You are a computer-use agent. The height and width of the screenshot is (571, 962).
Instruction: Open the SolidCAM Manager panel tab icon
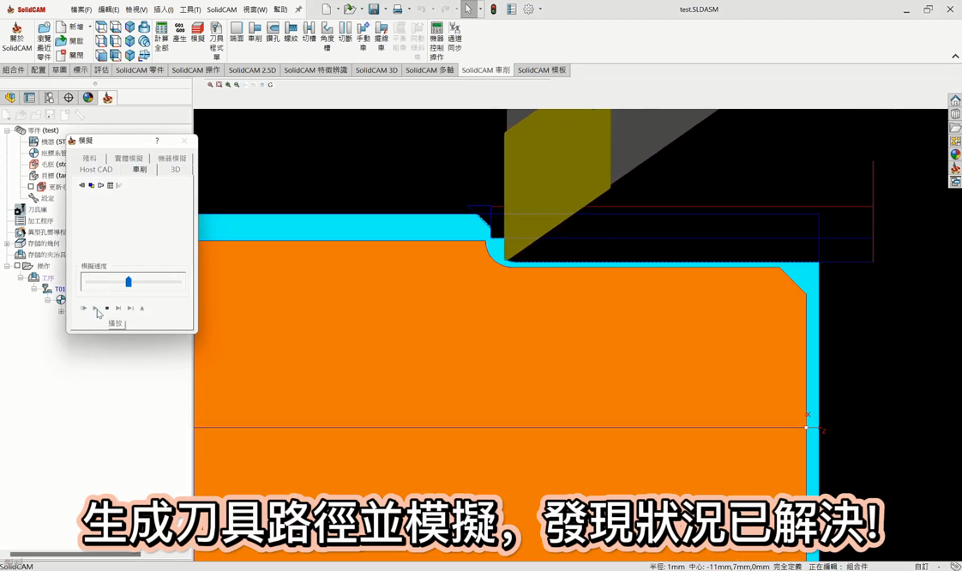coord(108,98)
